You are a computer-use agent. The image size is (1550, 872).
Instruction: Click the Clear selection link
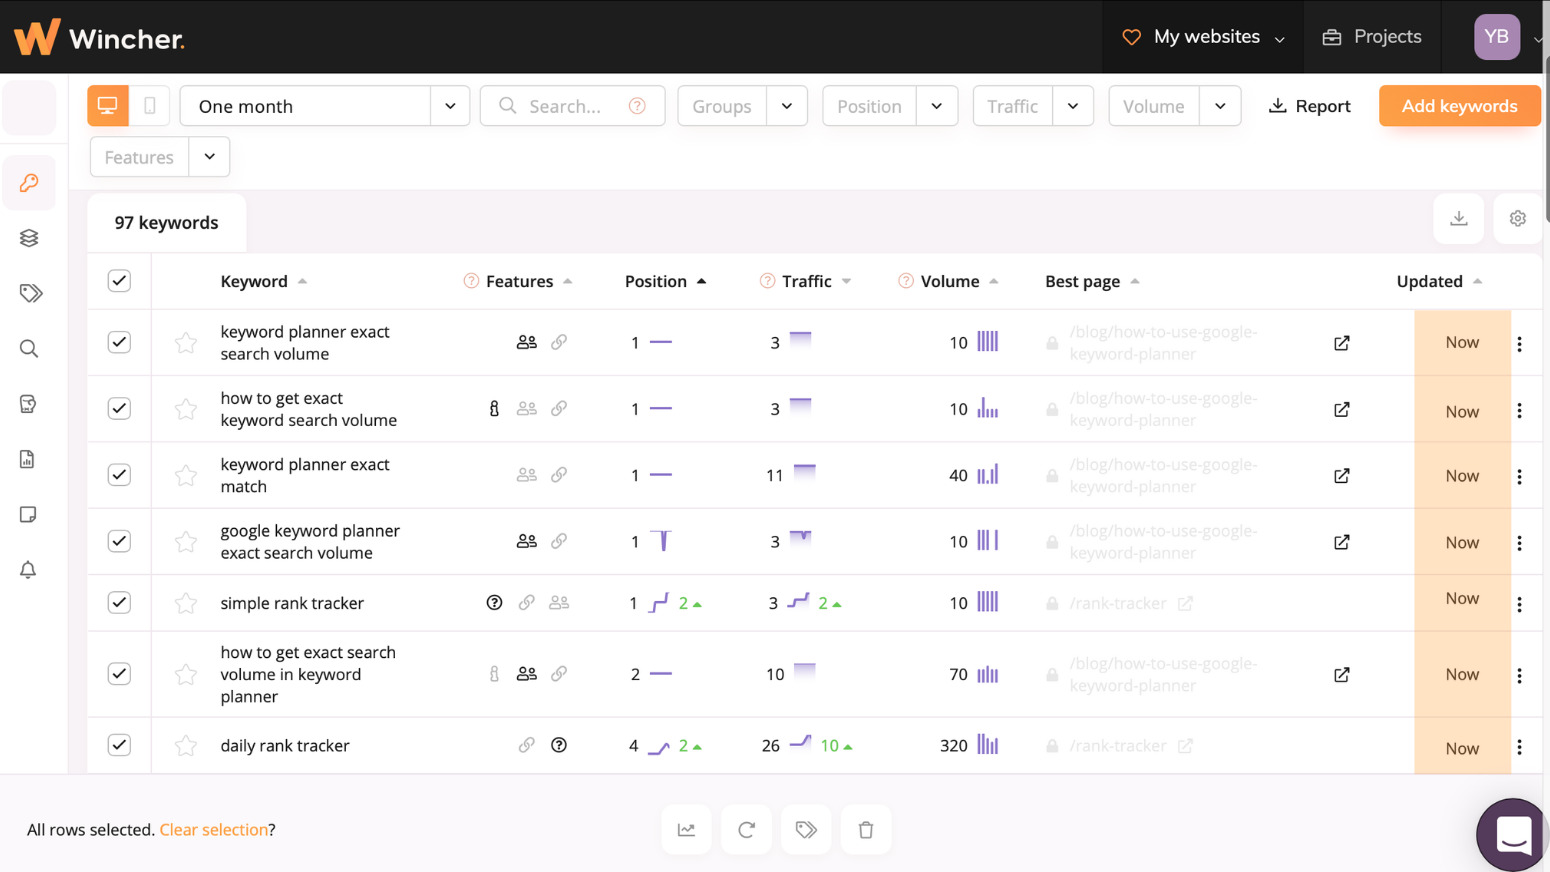click(213, 829)
